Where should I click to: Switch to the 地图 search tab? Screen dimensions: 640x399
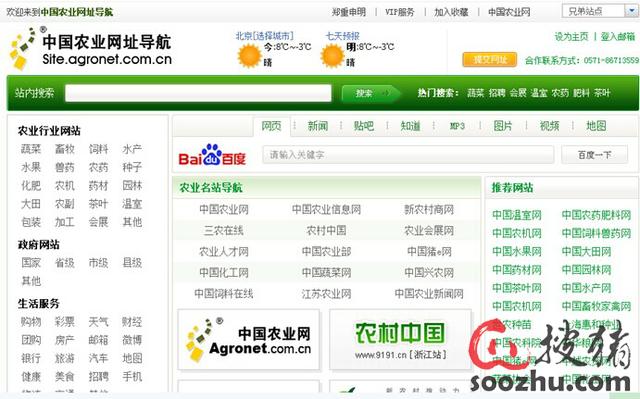pos(596,126)
